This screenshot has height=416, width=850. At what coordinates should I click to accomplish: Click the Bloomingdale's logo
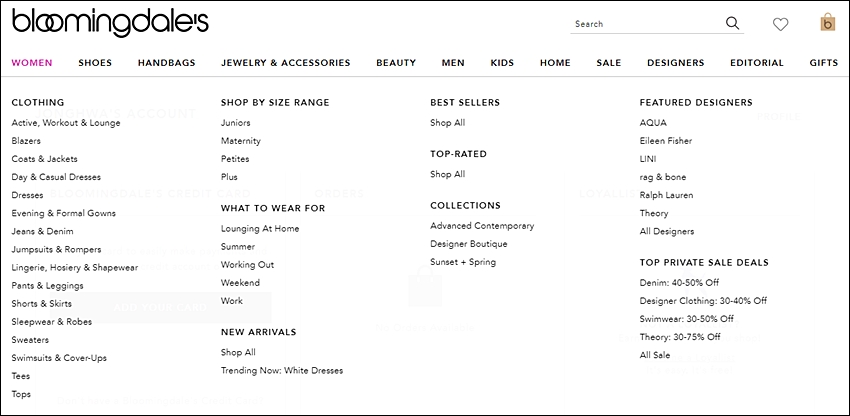(x=110, y=23)
